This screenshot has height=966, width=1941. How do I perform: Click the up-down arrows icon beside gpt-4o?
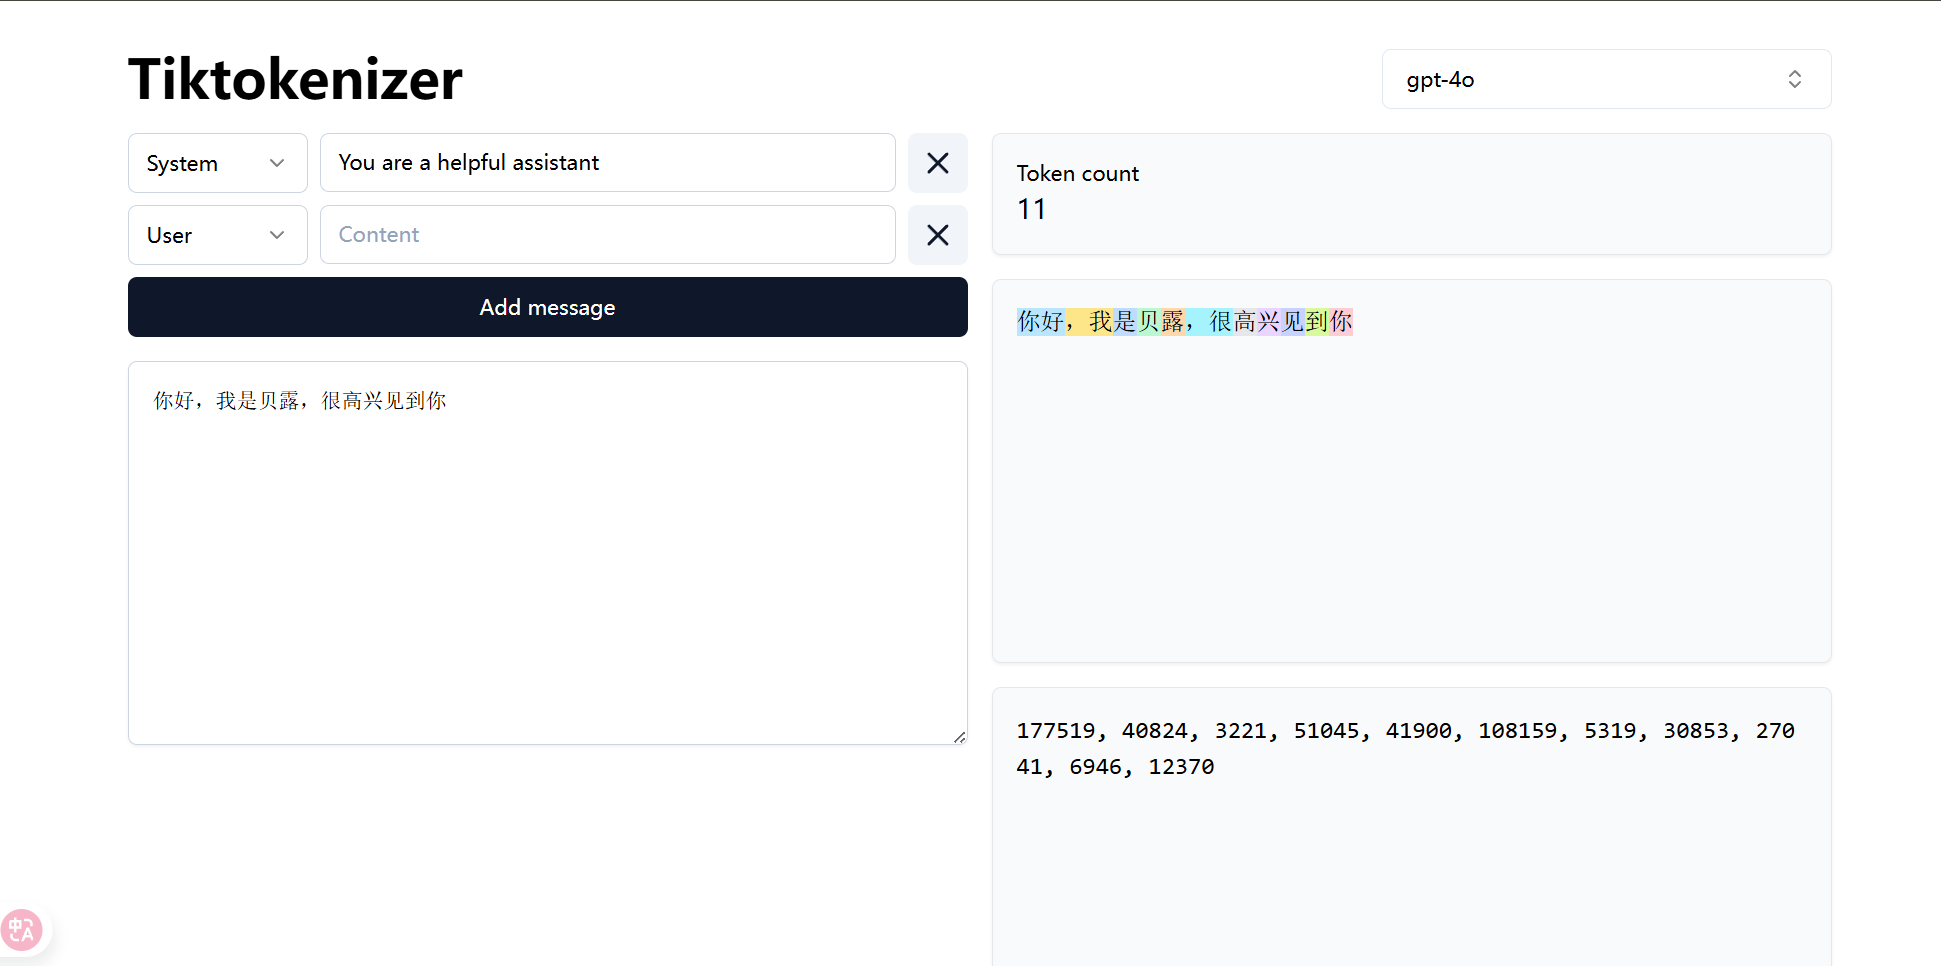1794,79
